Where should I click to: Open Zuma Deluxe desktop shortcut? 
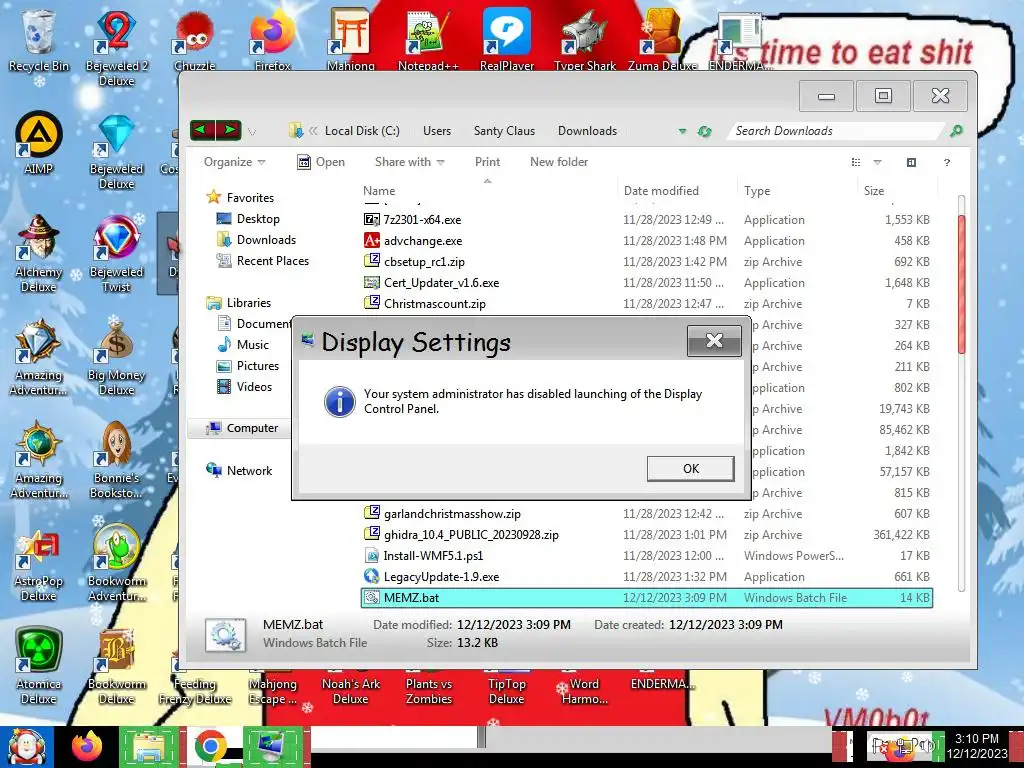662,40
